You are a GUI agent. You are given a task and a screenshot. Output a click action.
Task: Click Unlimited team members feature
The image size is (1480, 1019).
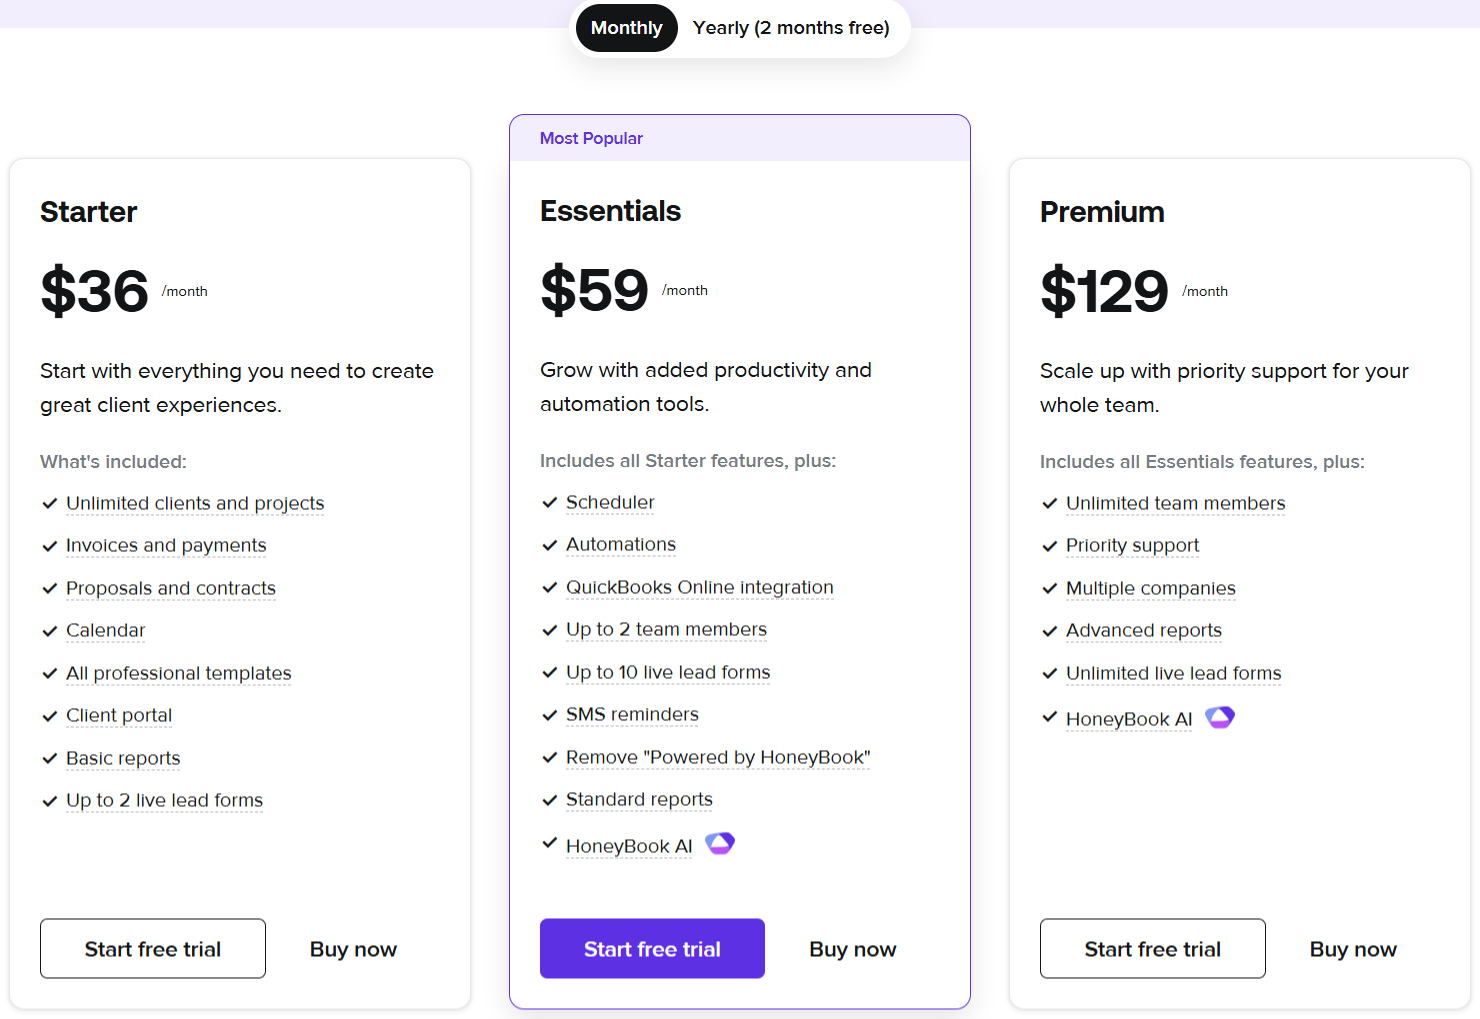pos(1175,503)
